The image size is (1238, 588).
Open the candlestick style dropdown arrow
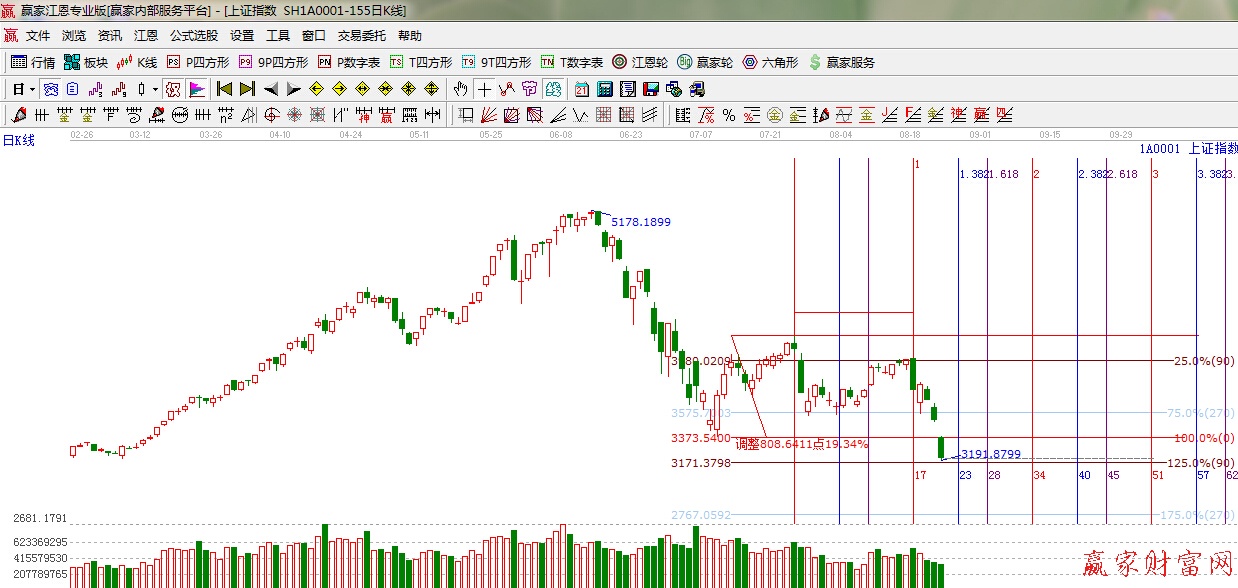154,89
